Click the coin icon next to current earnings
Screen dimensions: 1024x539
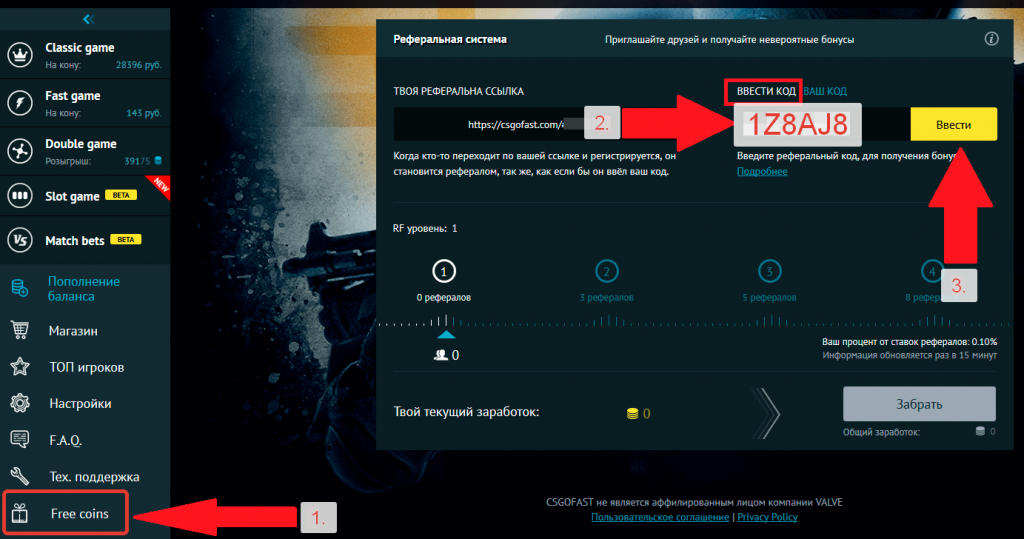pos(632,414)
